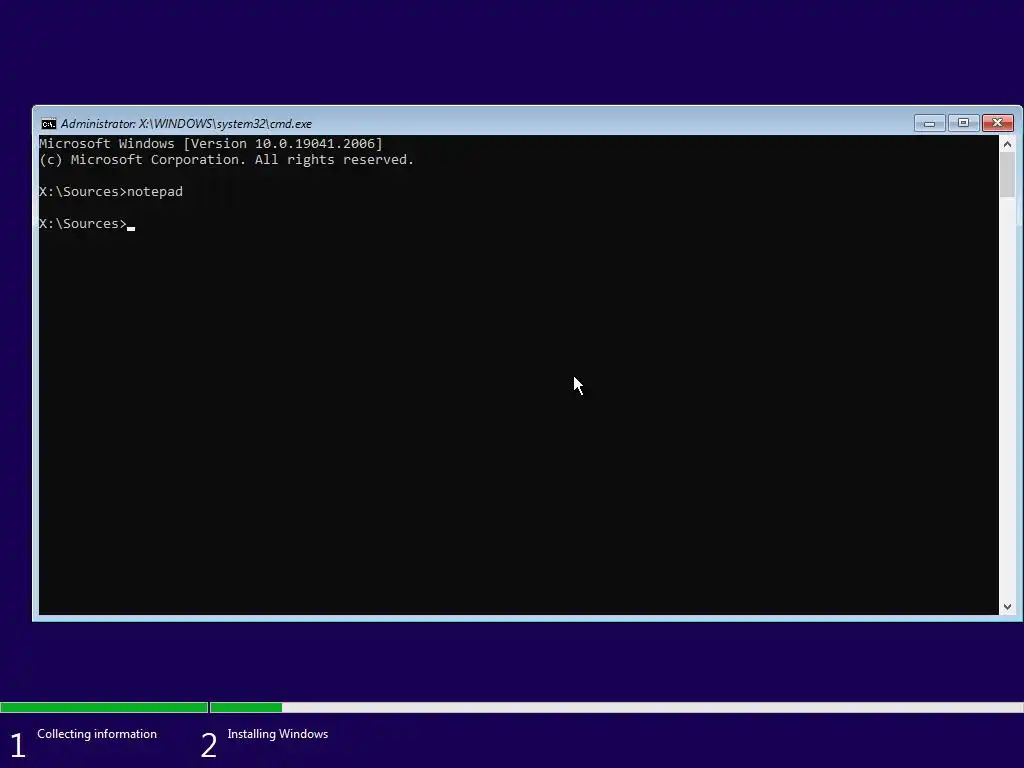Screen dimensions: 1024x768
Task: Click the 'Installing Windows' step label
Action: (278, 734)
